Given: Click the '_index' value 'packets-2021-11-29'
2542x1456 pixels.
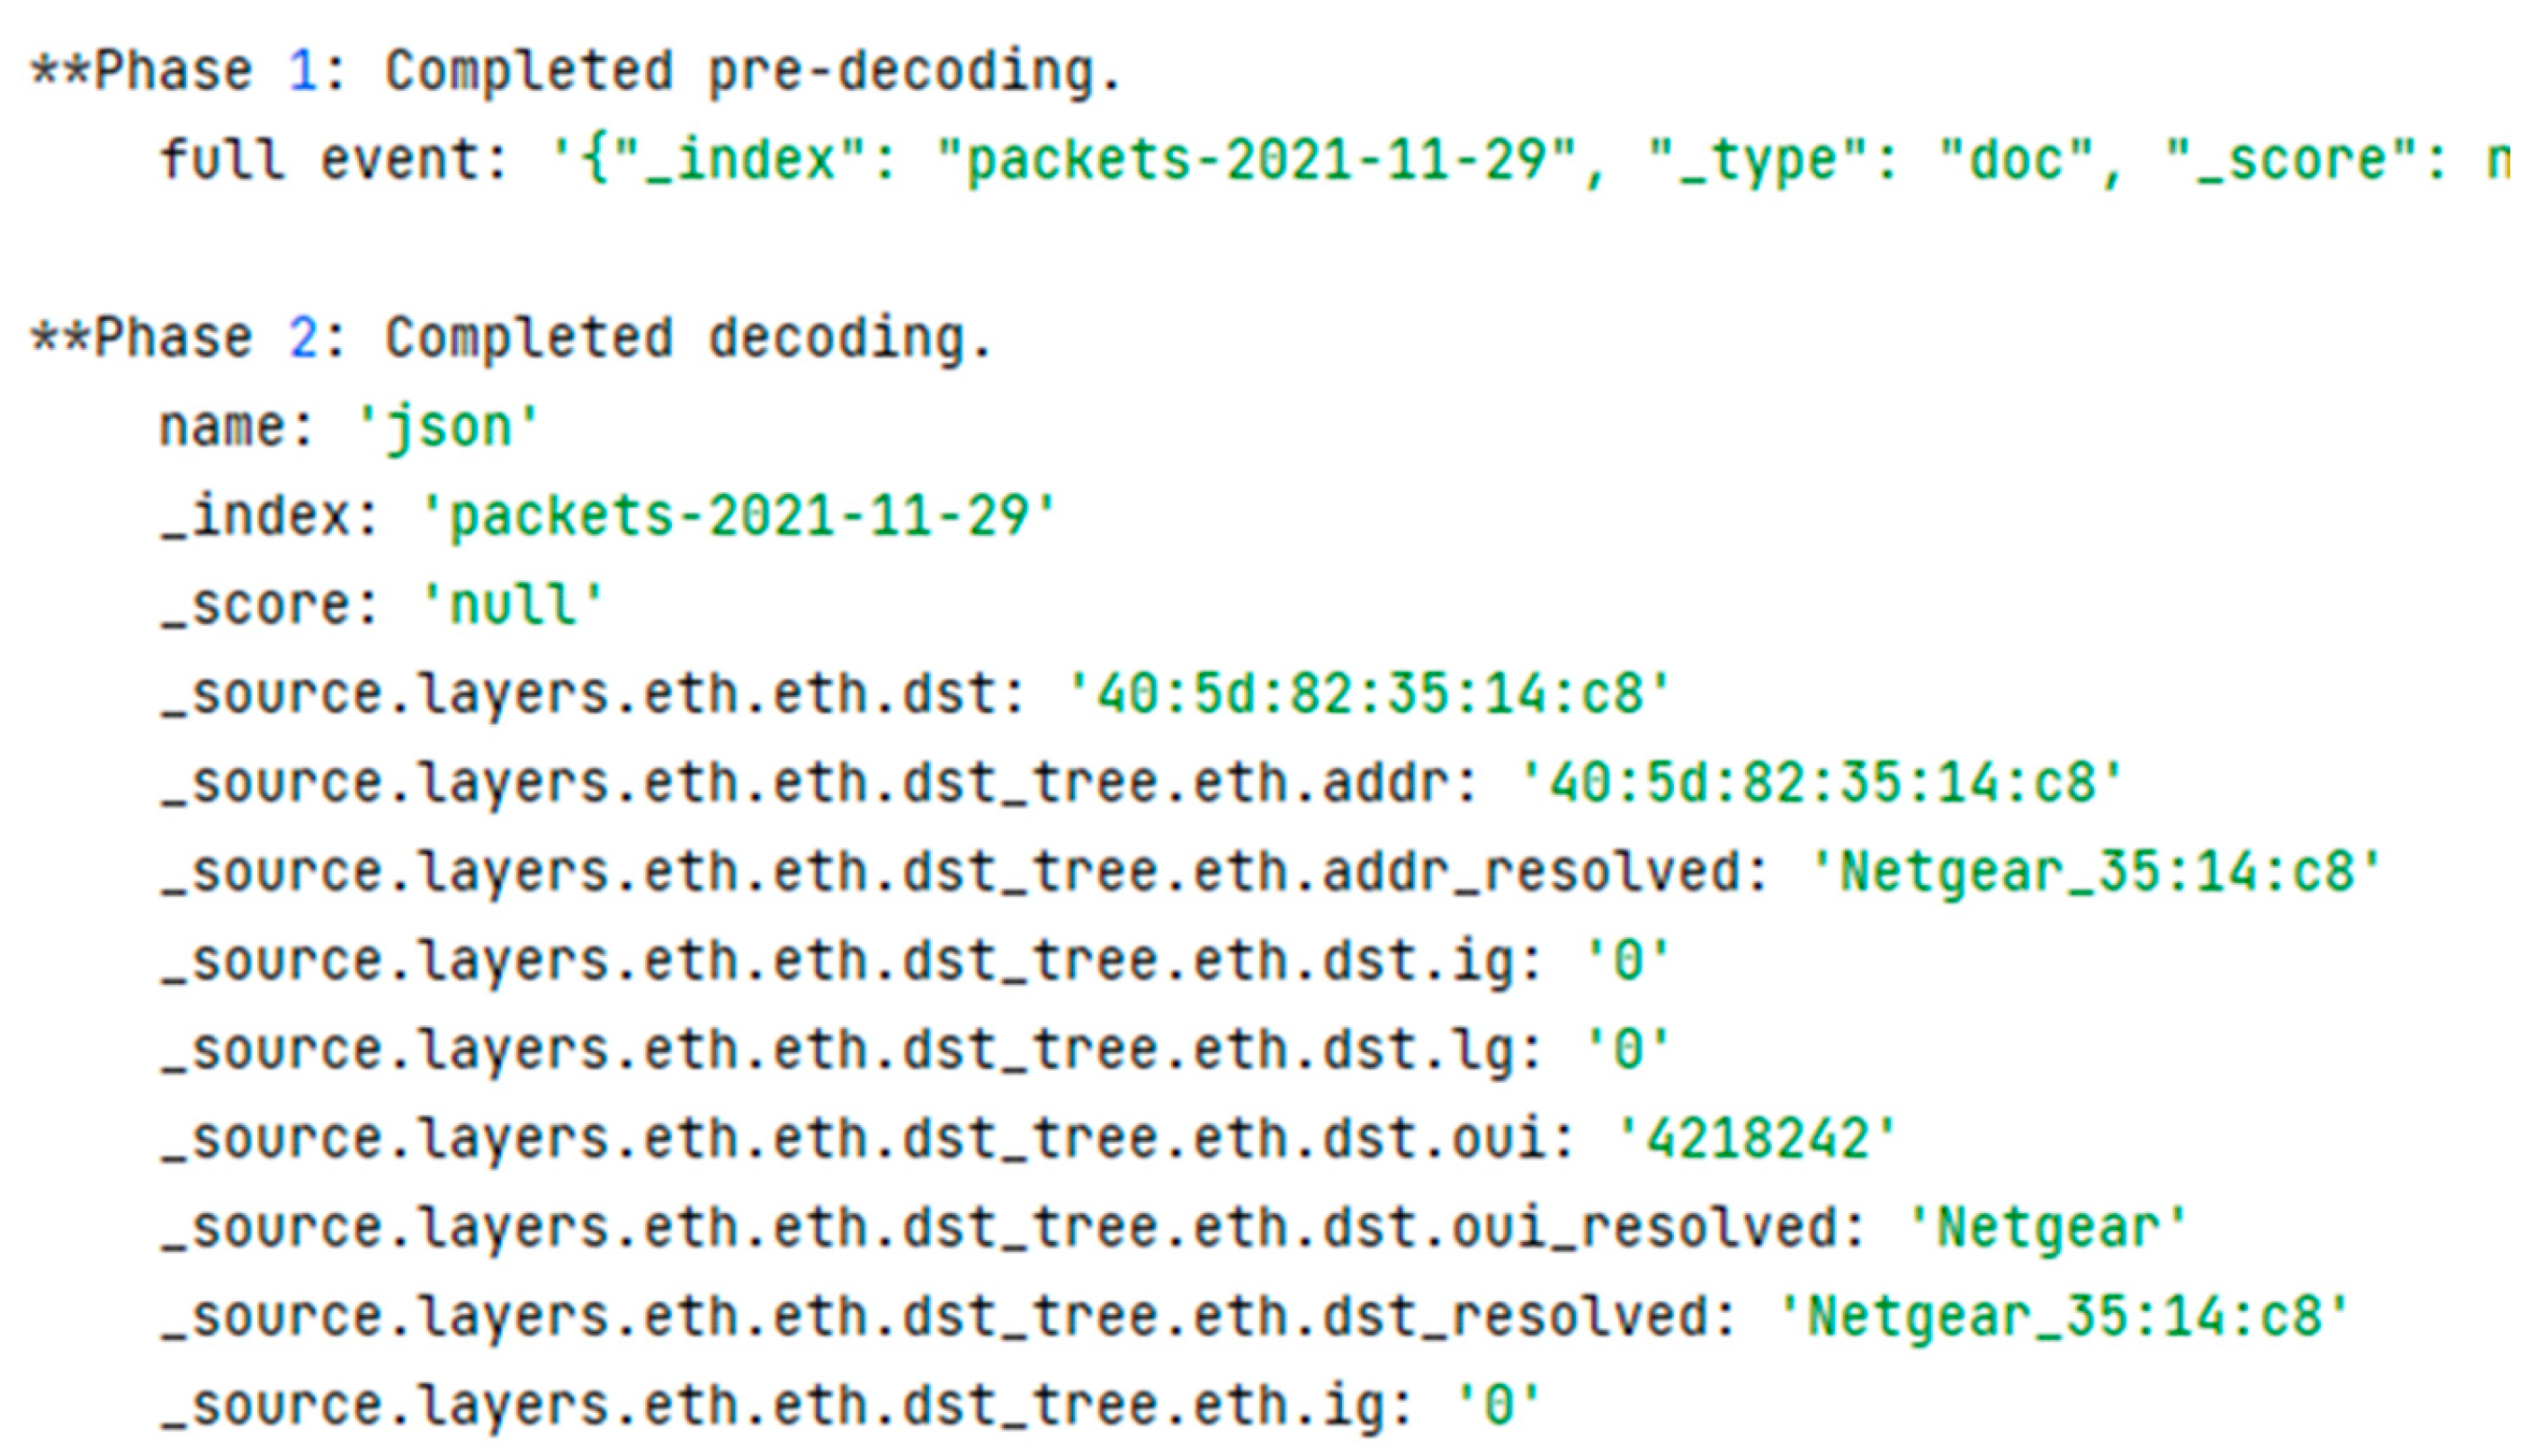Looking at the screenshot, I should (x=738, y=516).
